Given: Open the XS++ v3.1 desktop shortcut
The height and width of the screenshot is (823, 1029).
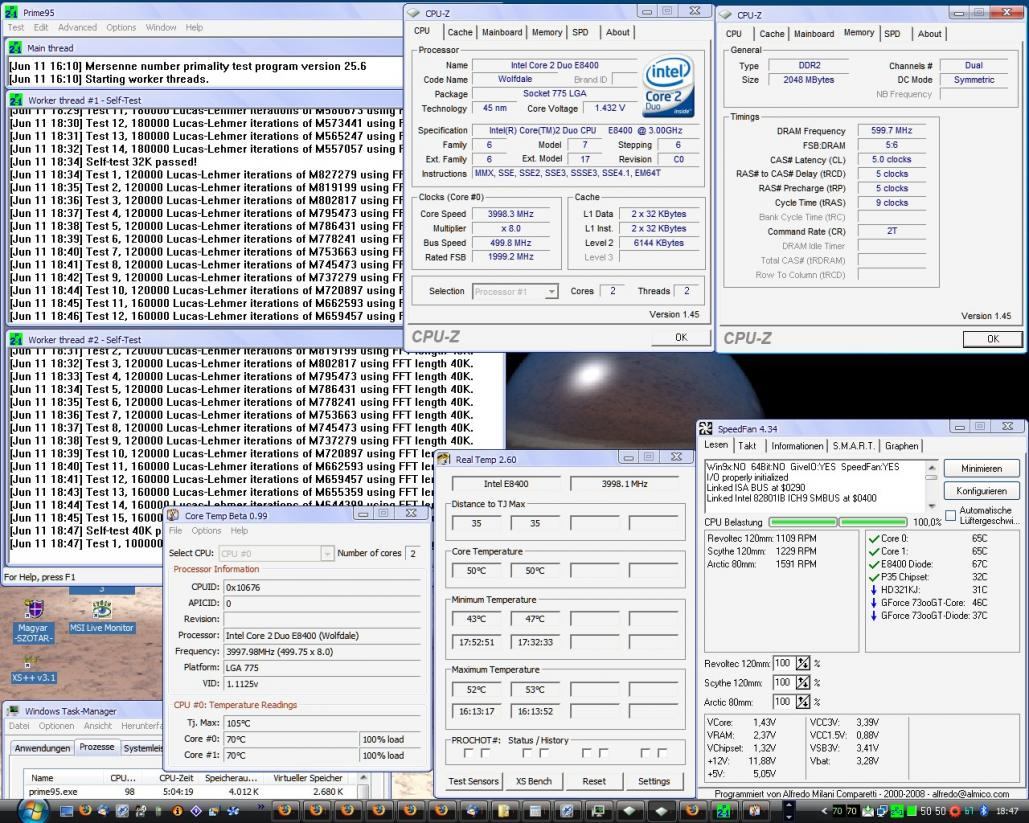Looking at the screenshot, I should pyautogui.click(x=33, y=670).
